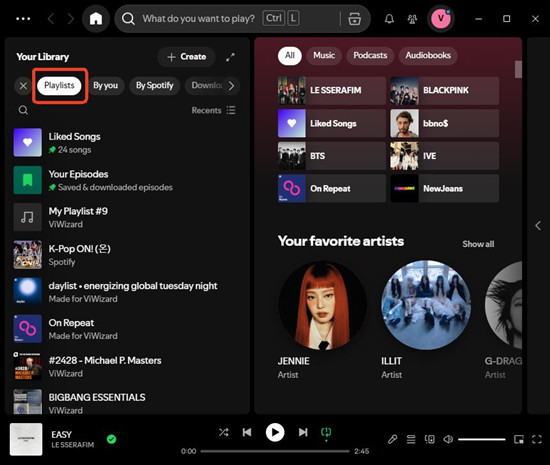
Task: Select the All tab
Action: [x=290, y=56]
